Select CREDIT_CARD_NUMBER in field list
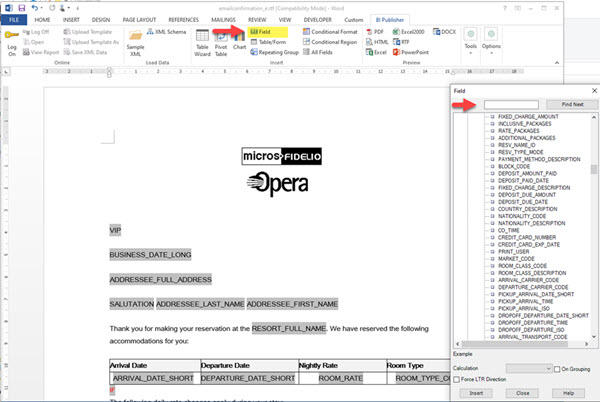The image size is (600, 402). tap(527, 238)
